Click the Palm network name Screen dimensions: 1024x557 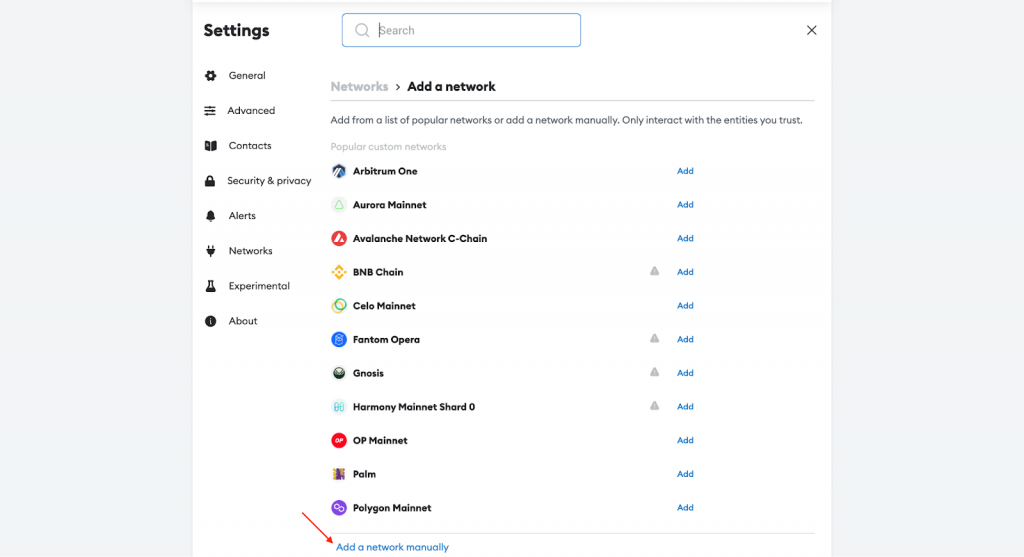(x=364, y=474)
